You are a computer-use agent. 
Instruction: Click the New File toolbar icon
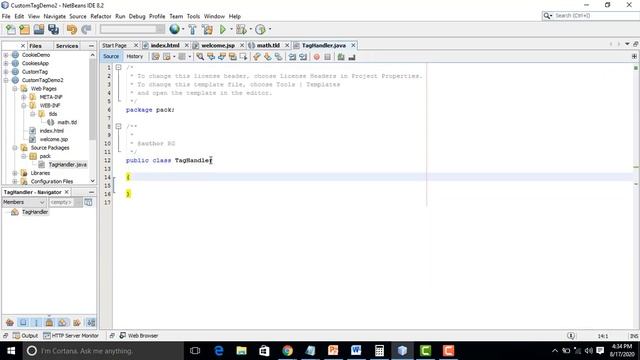11,29
